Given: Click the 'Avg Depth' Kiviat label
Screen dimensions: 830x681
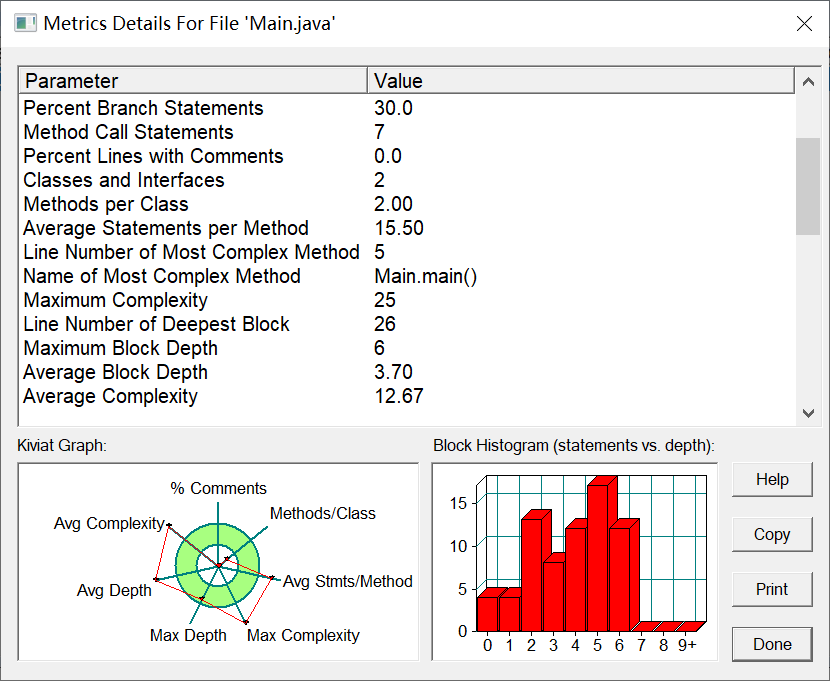Looking at the screenshot, I should pos(114,590).
